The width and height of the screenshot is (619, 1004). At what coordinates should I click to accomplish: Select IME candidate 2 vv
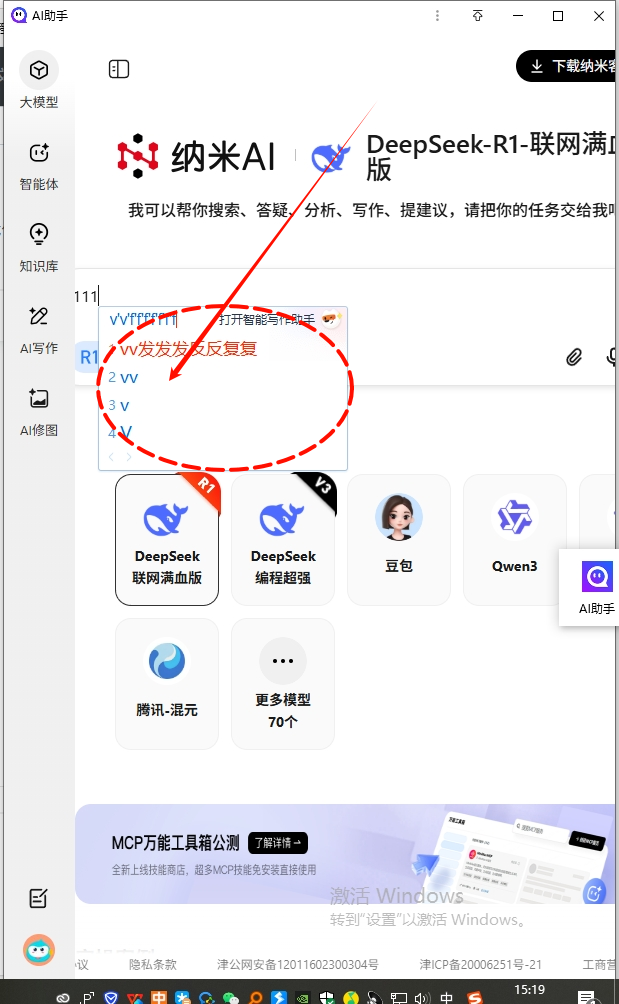pos(124,377)
